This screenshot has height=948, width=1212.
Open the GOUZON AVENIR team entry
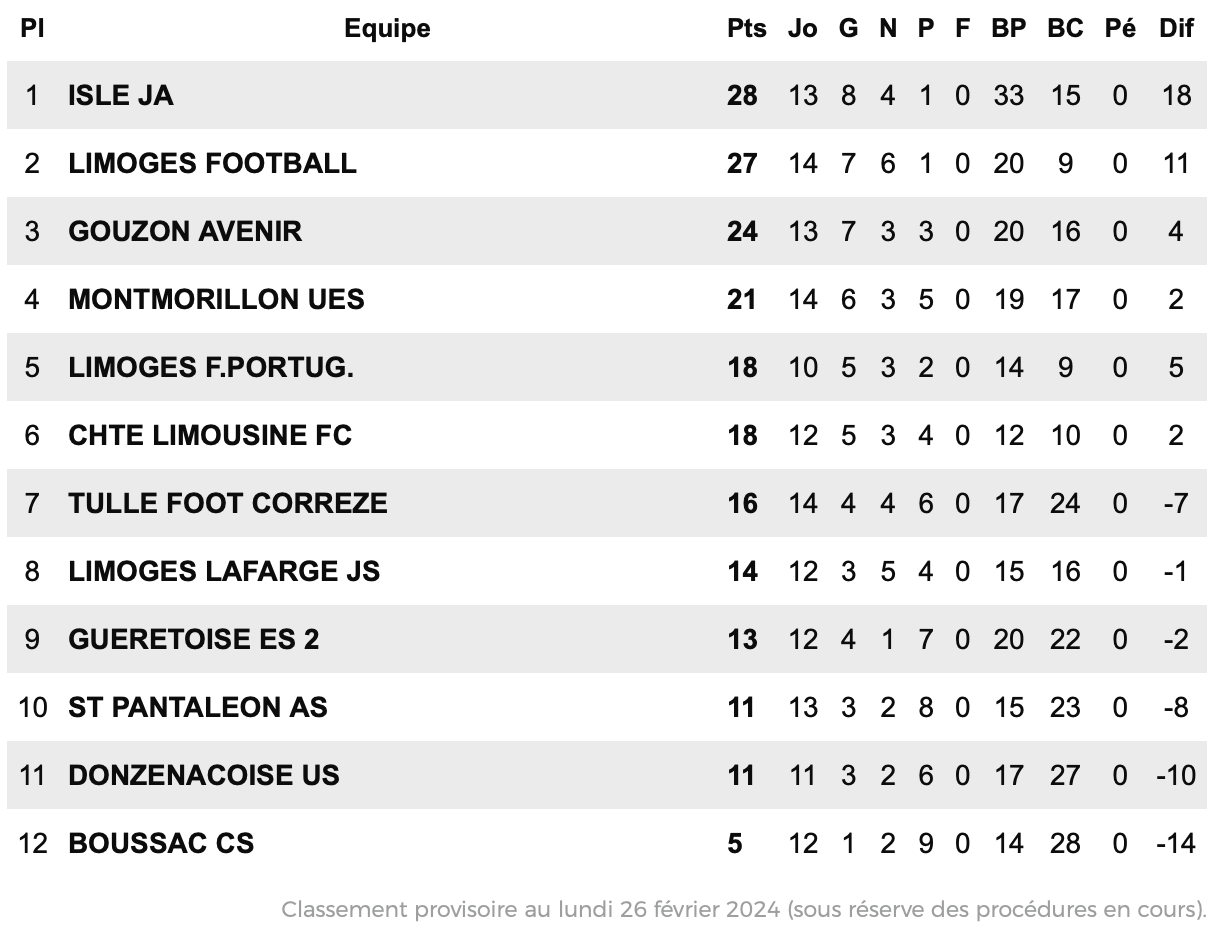coord(185,231)
